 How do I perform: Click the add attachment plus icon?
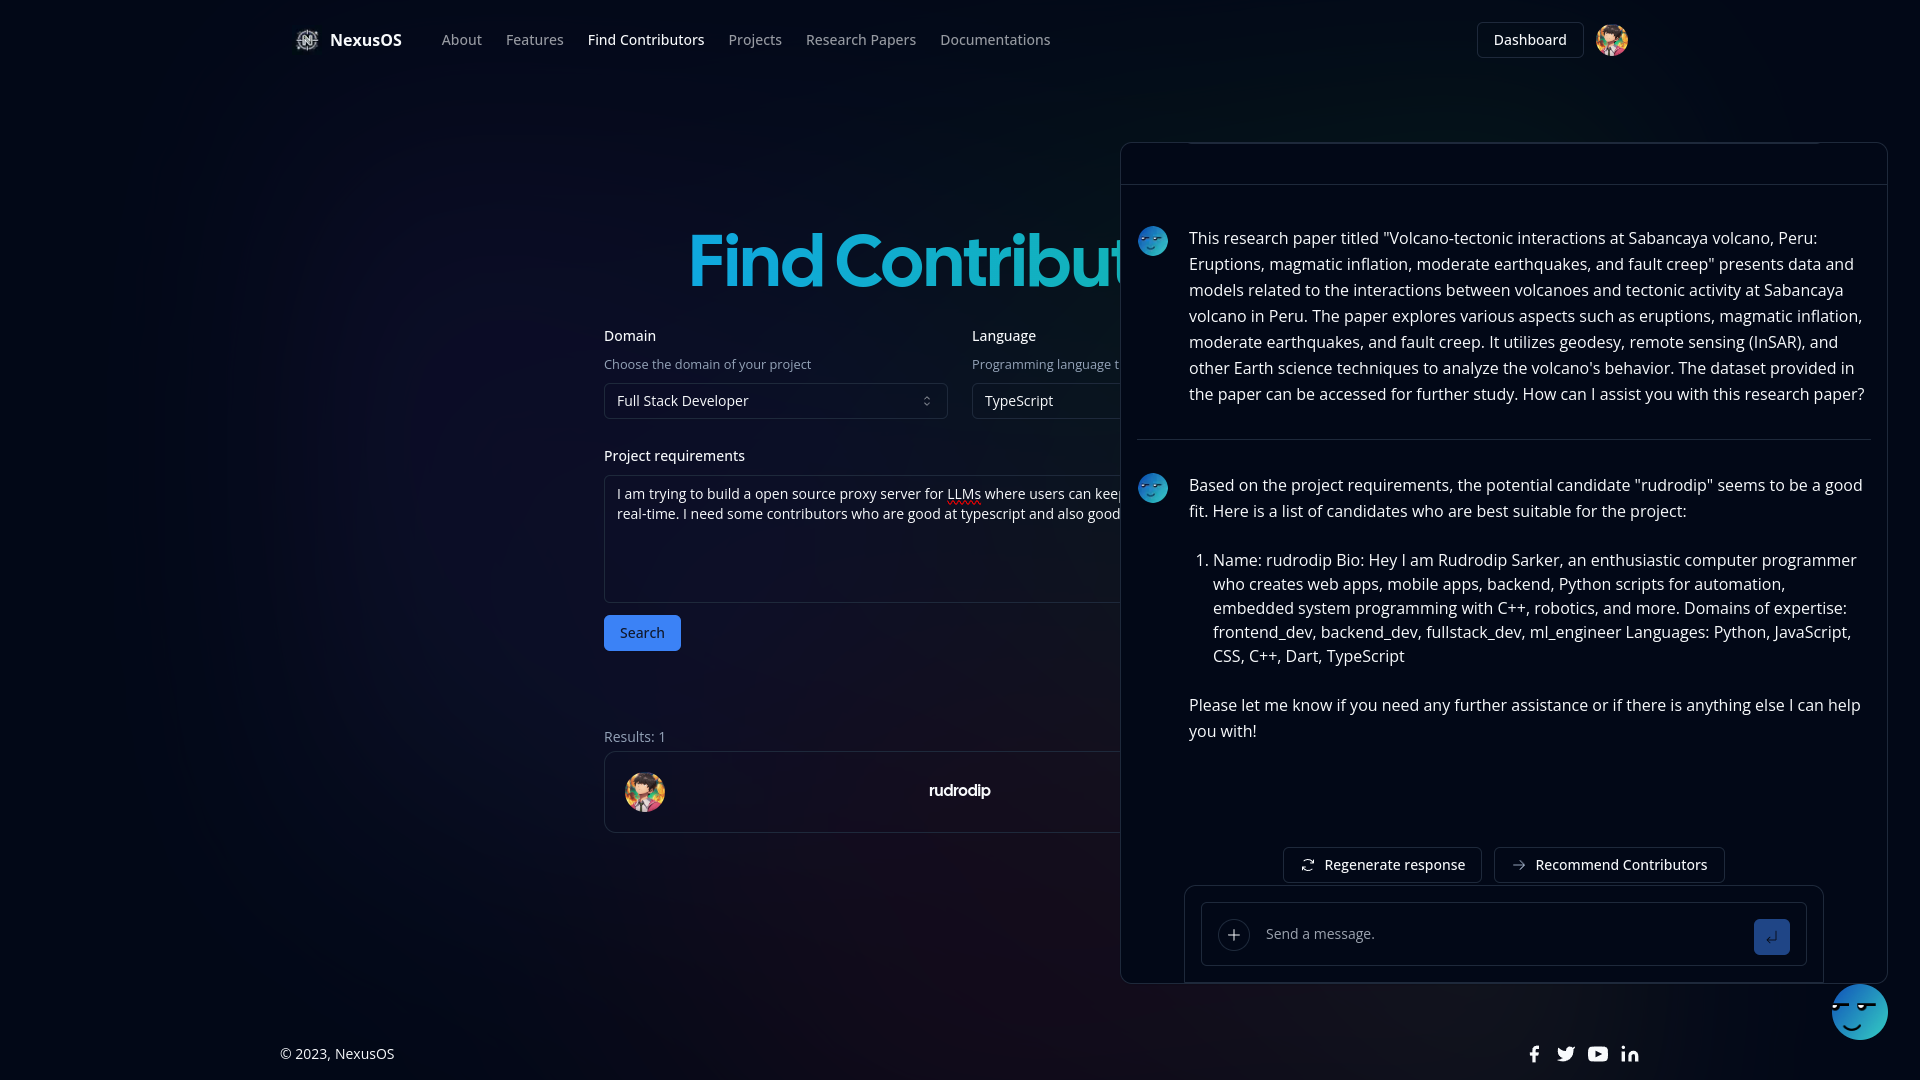coord(1233,935)
